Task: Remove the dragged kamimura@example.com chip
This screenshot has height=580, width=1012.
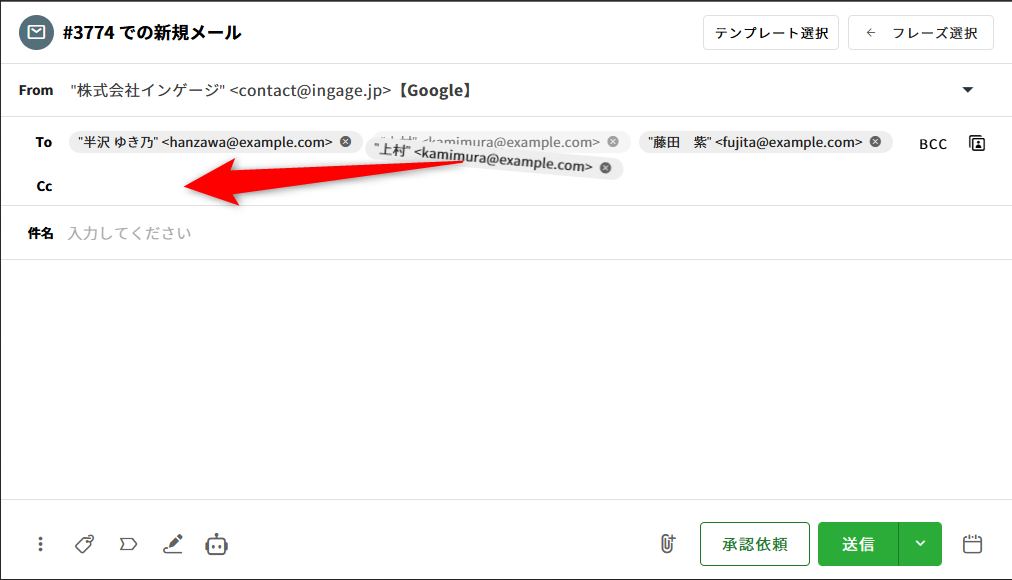Action: pos(605,168)
